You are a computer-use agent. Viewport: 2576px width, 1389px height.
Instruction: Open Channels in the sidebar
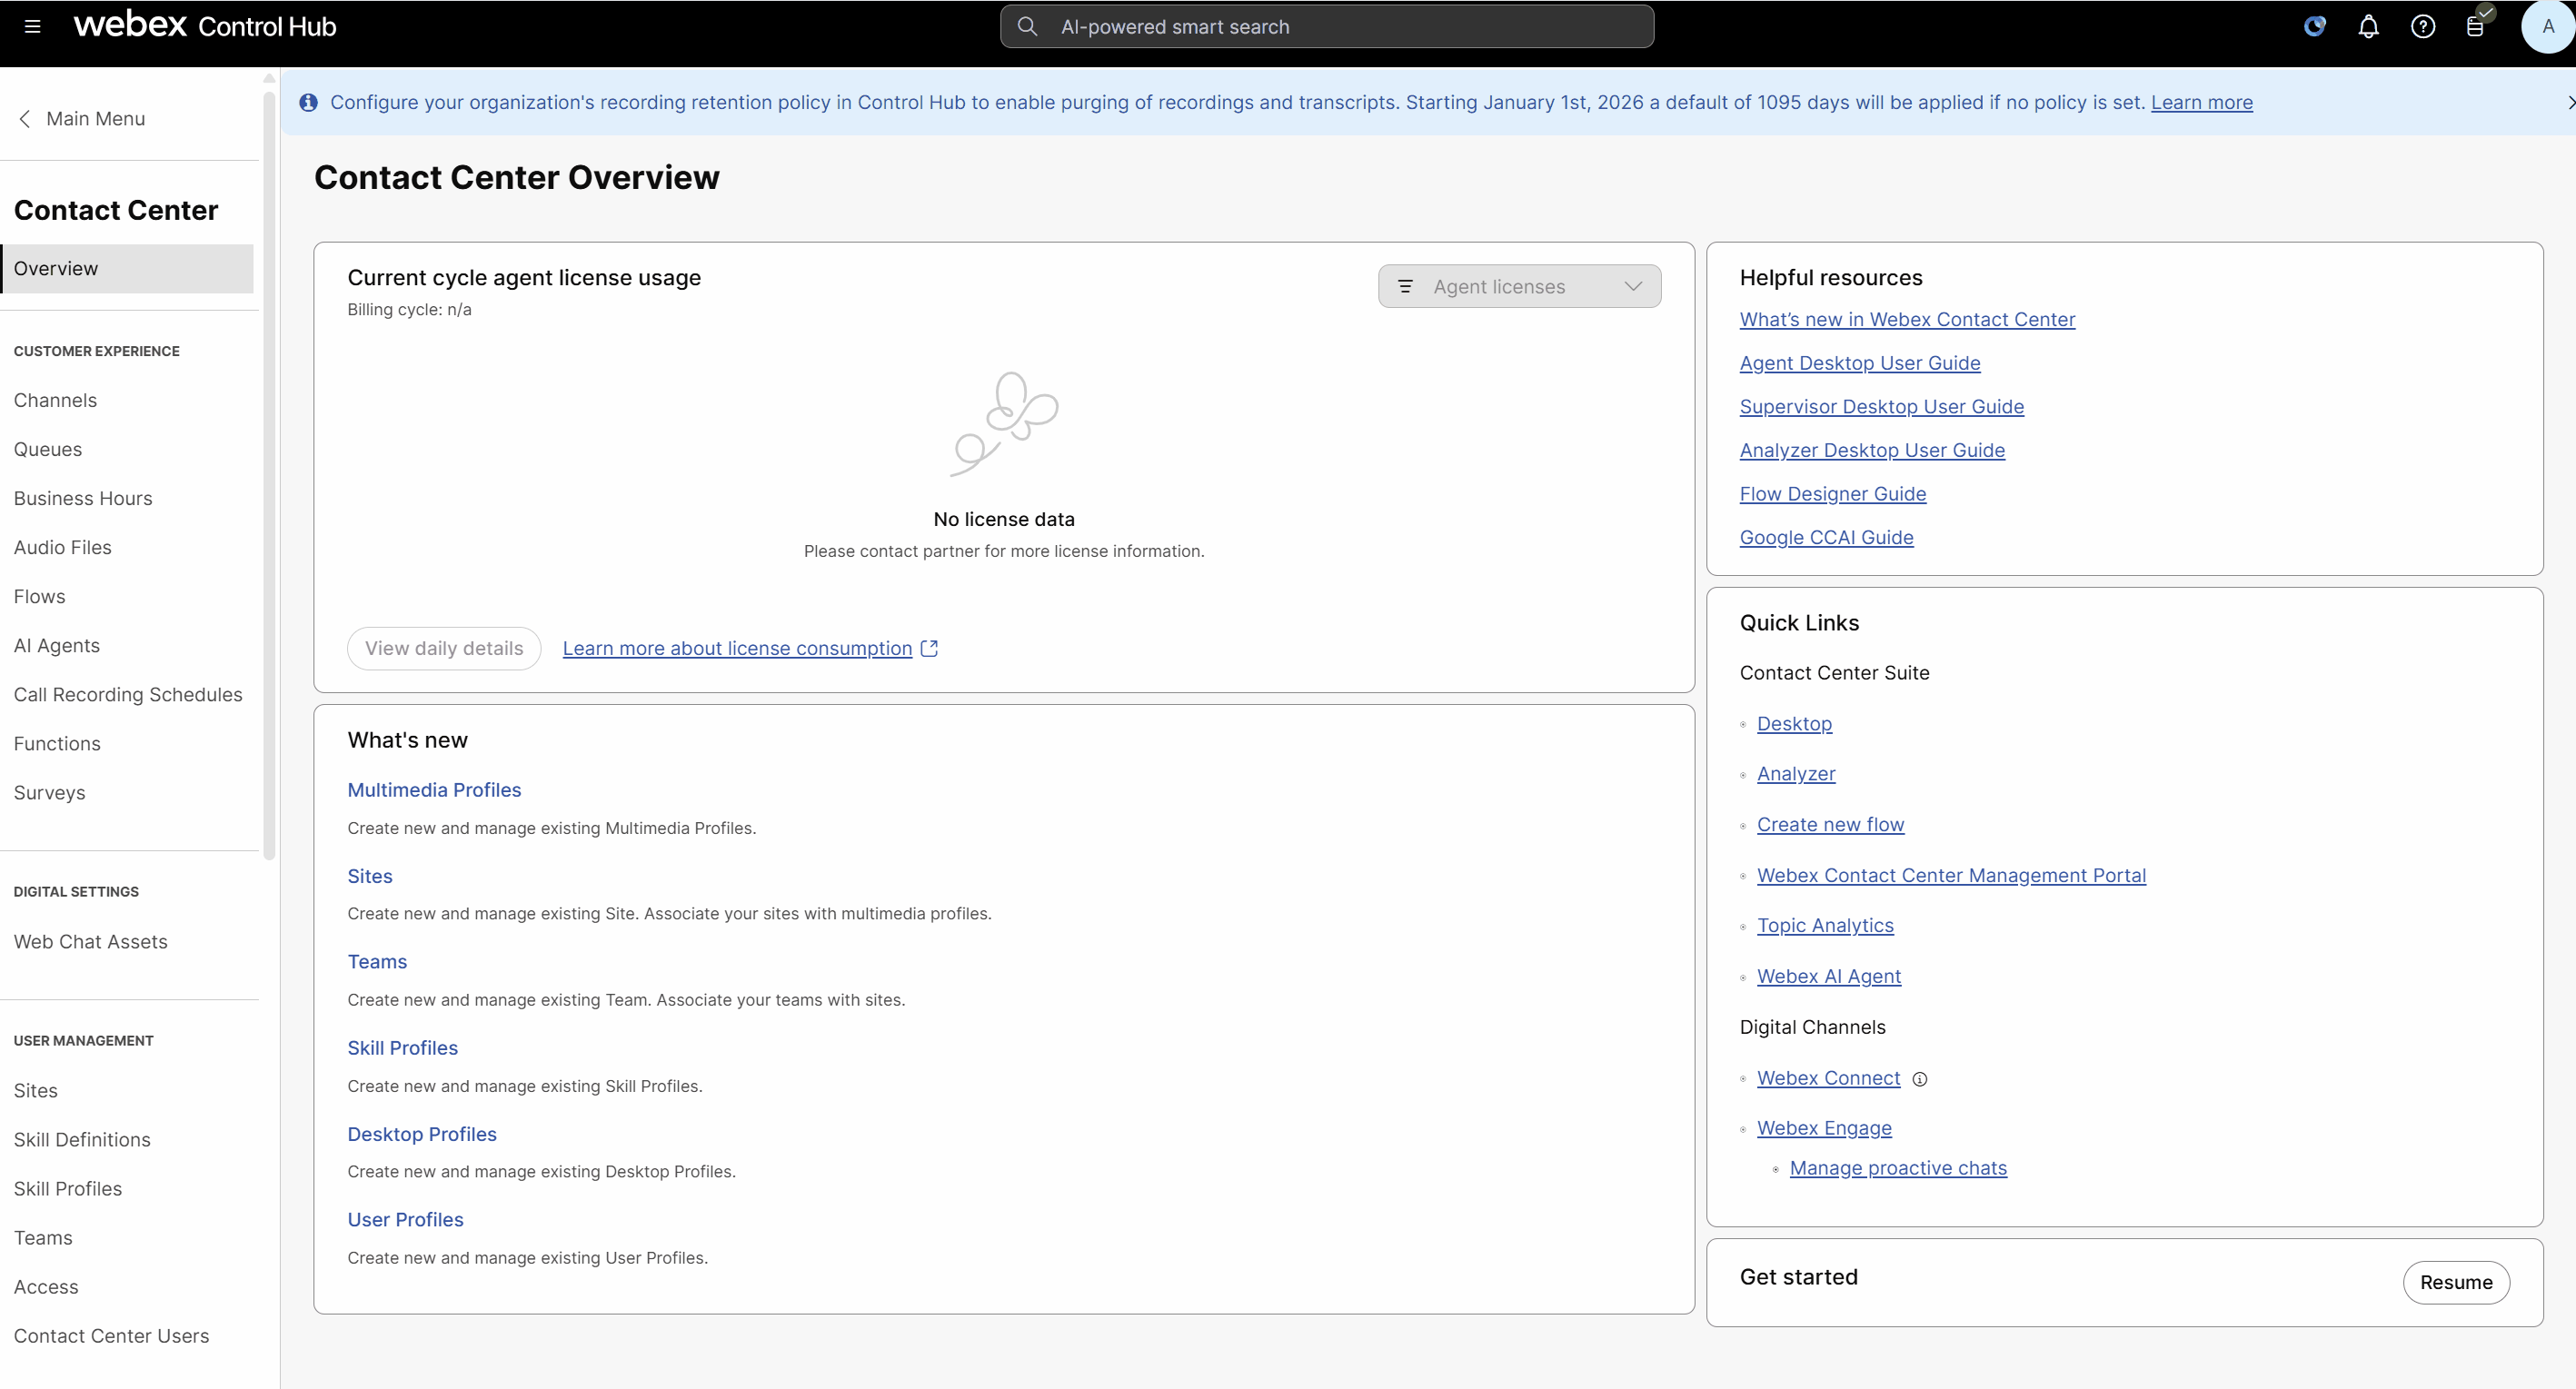click(x=55, y=400)
